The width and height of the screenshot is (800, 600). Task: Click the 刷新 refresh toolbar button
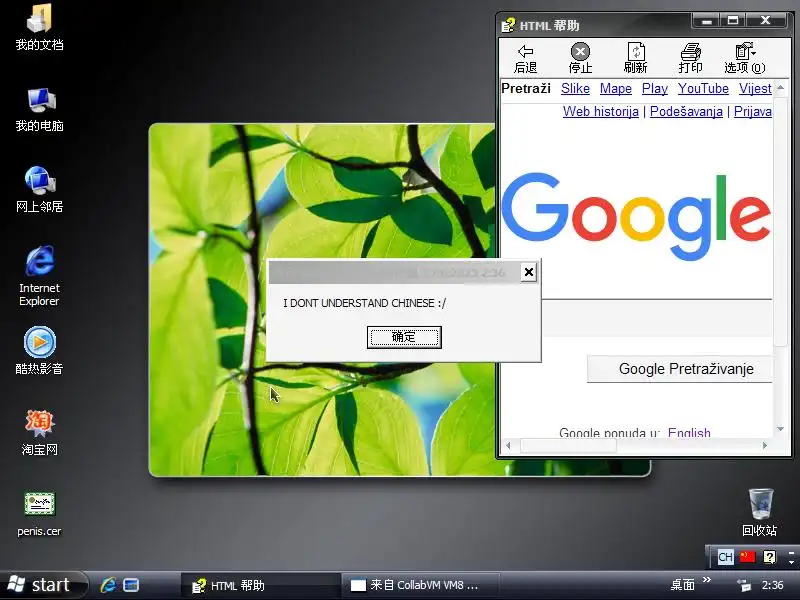click(636, 59)
